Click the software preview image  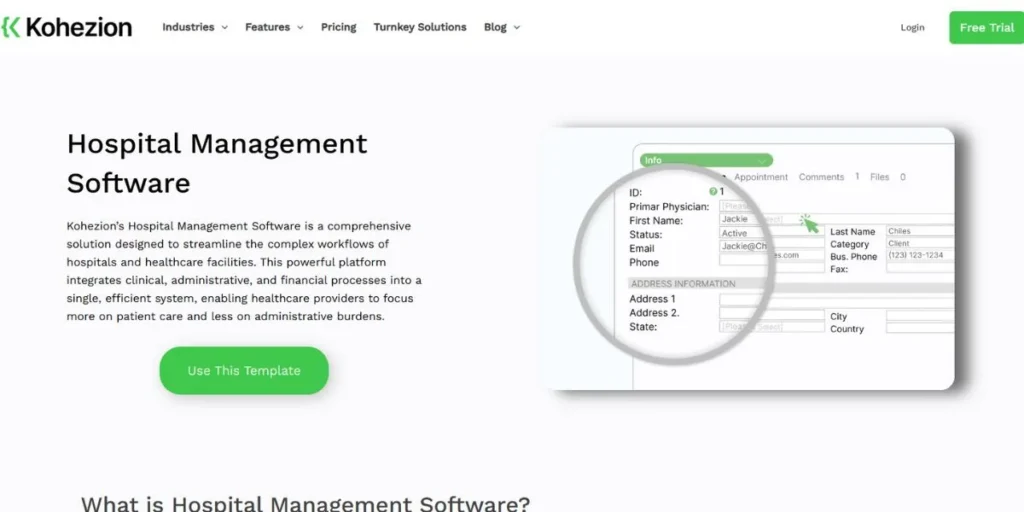coord(748,259)
